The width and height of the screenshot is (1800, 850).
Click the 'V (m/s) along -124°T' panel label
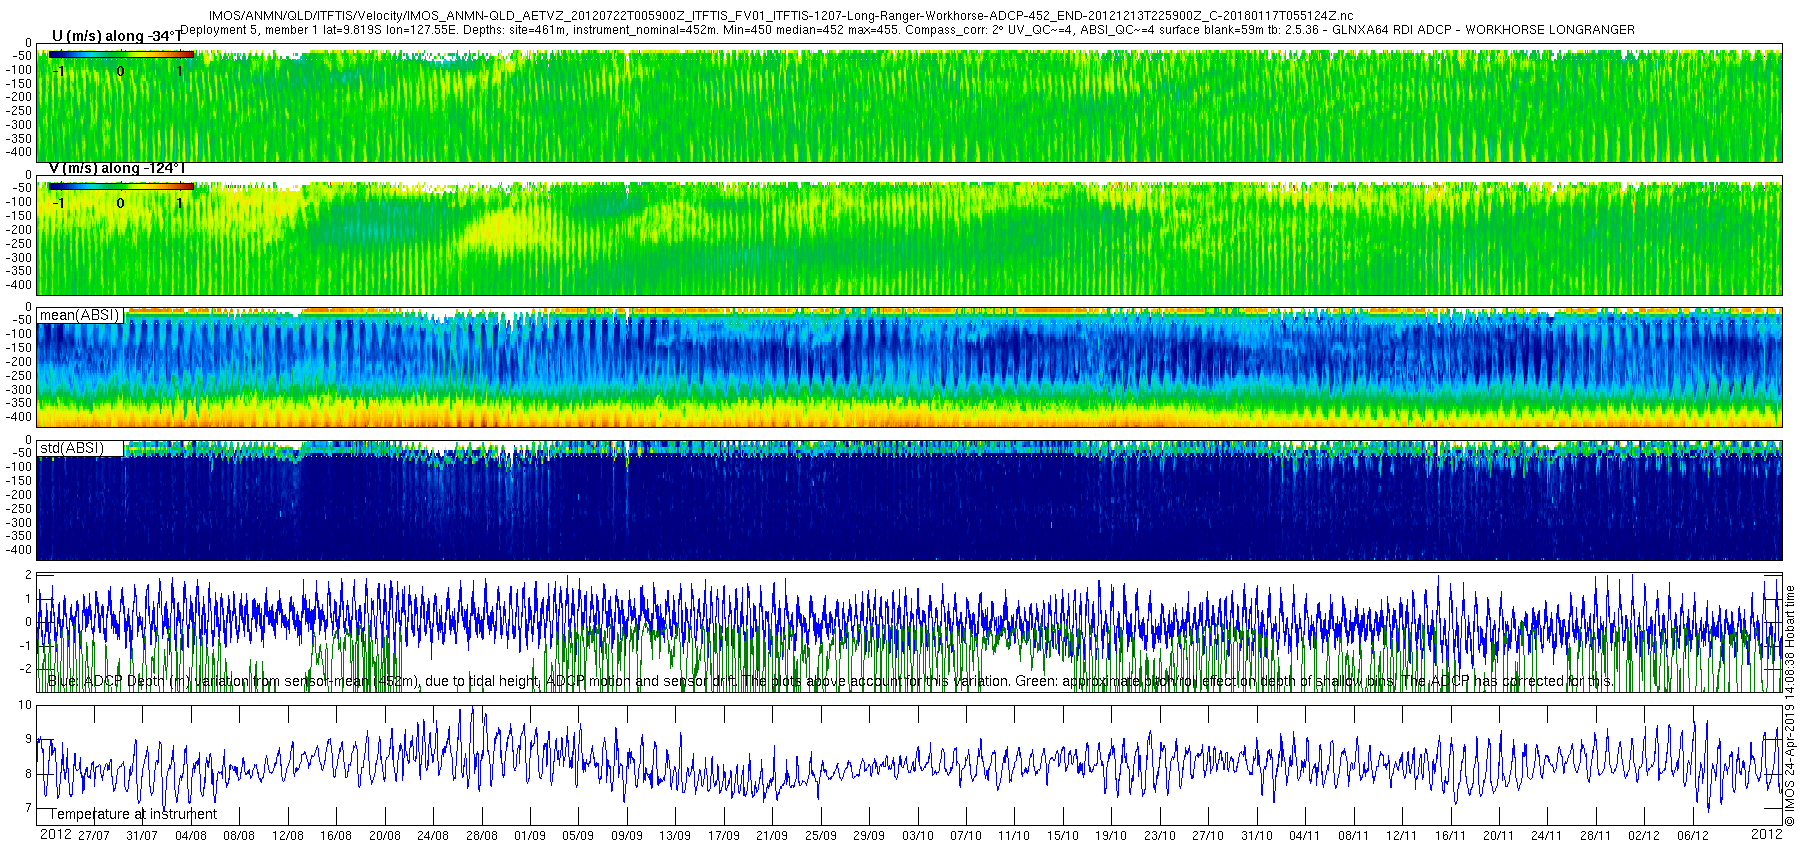117,168
